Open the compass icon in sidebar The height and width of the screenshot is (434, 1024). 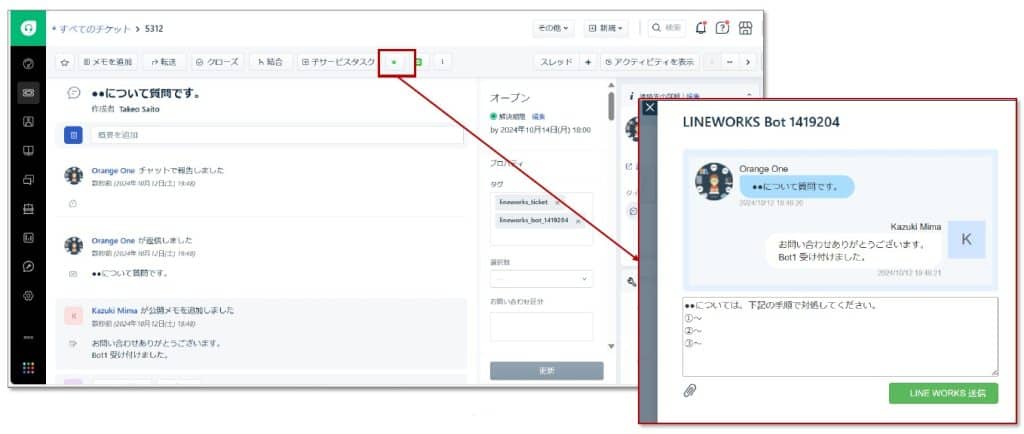click(28, 266)
